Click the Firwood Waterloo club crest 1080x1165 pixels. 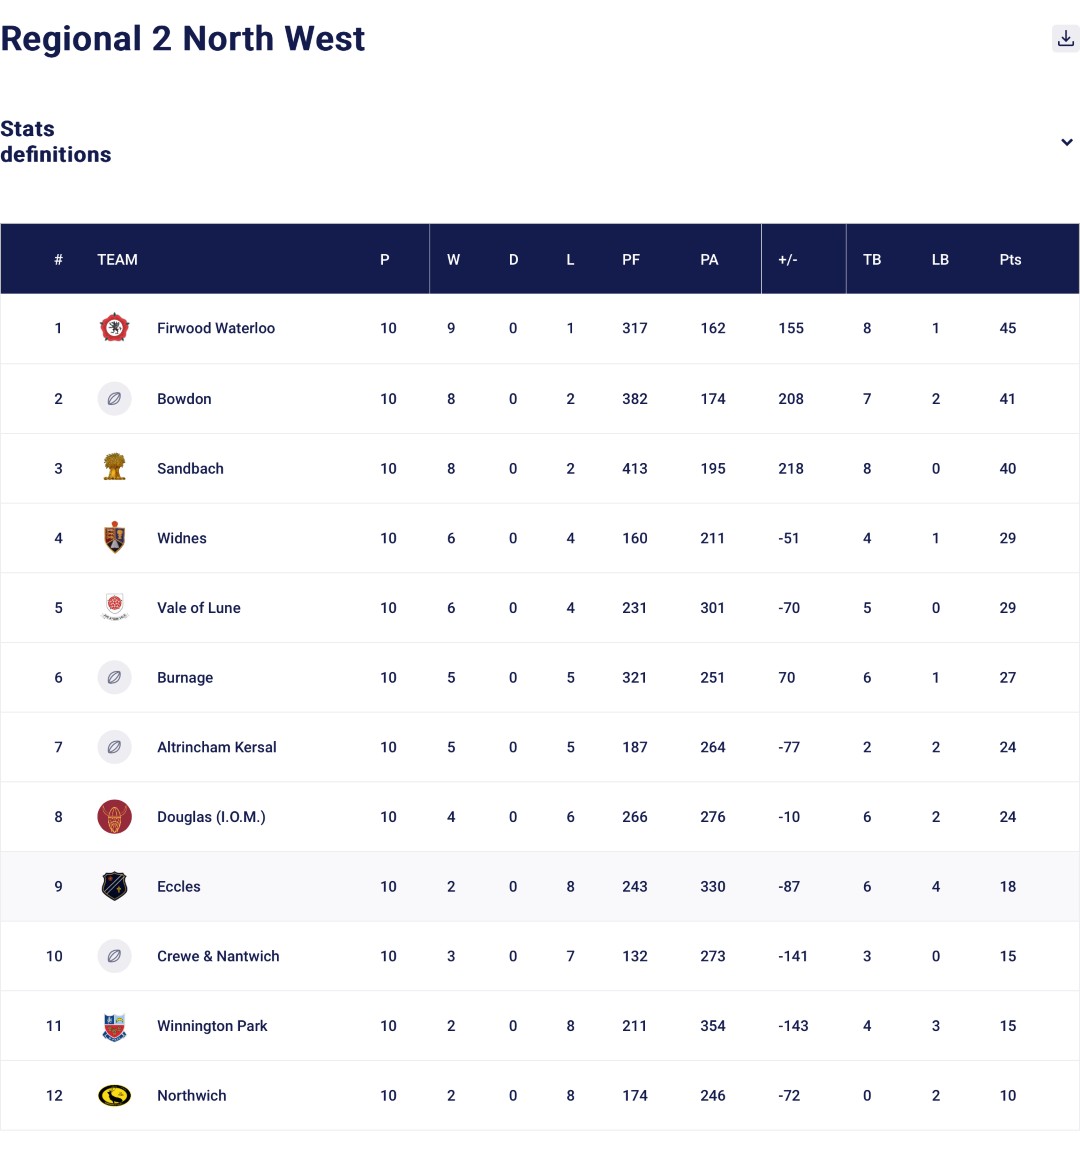tap(115, 328)
